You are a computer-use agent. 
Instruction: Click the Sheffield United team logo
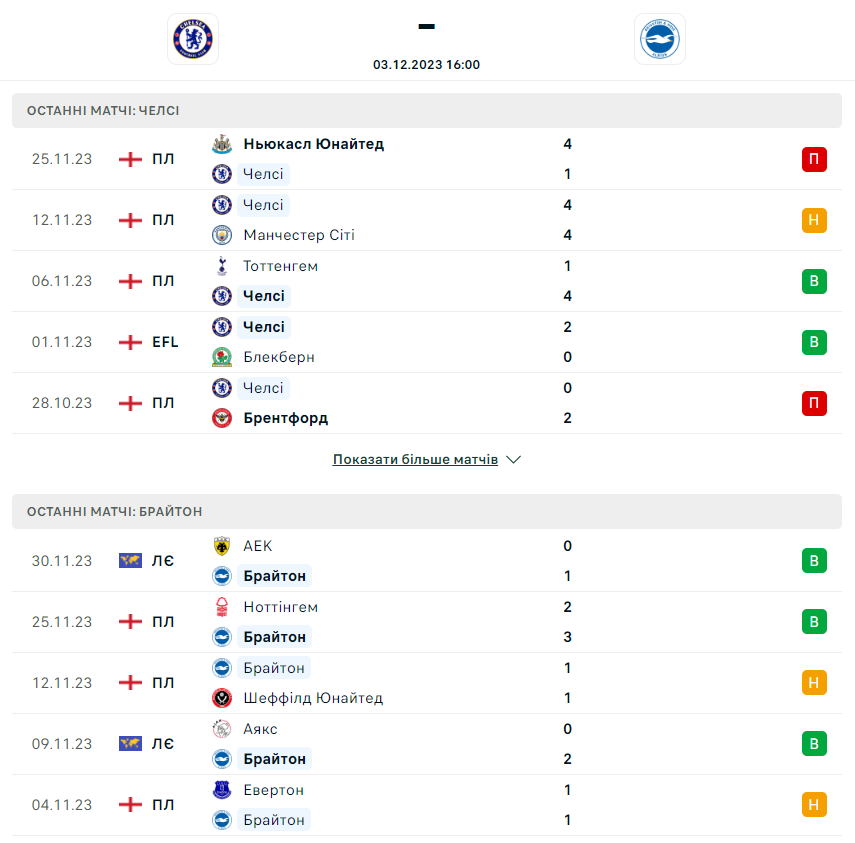tap(222, 698)
